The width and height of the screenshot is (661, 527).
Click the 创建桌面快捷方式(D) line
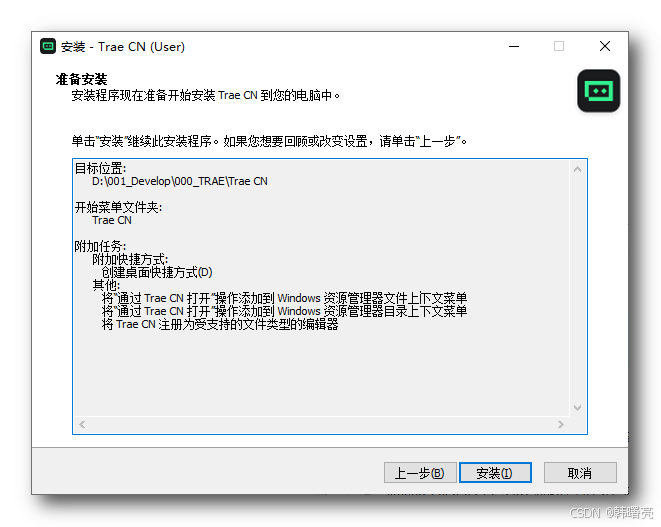157,272
